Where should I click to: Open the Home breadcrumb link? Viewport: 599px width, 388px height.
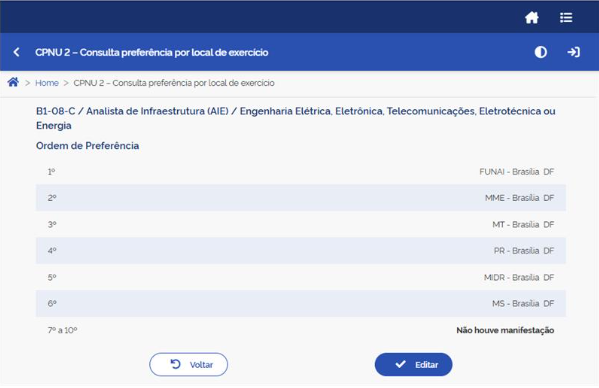click(x=47, y=83)
